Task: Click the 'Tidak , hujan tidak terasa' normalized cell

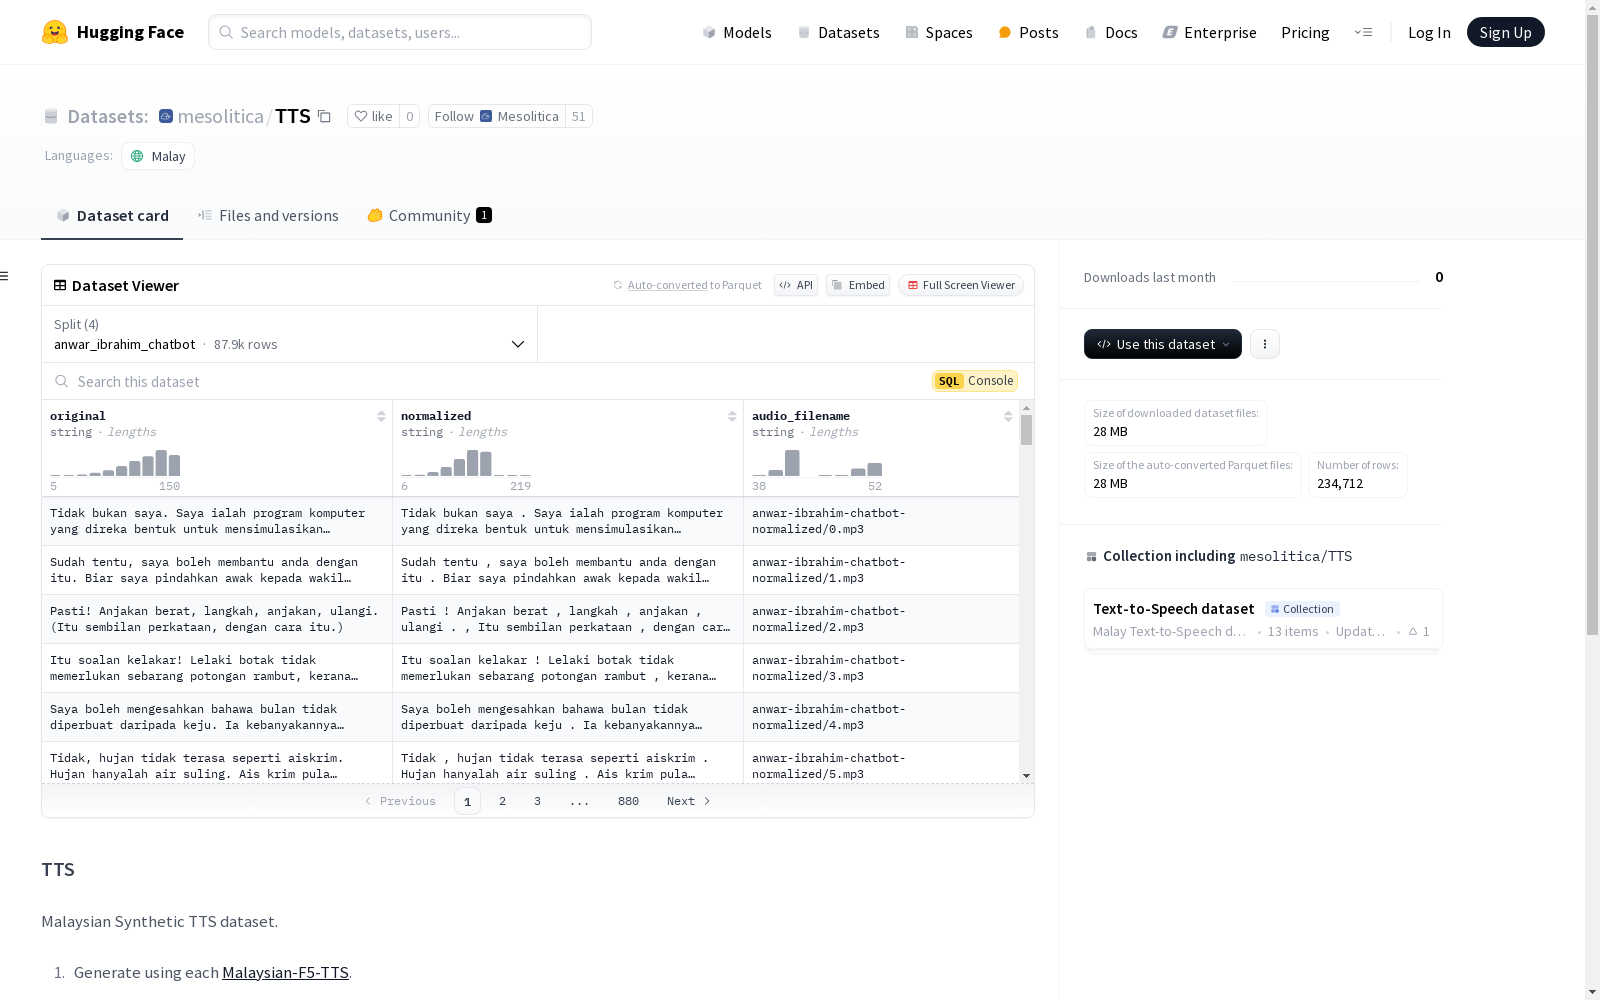Action: [567, 763]
